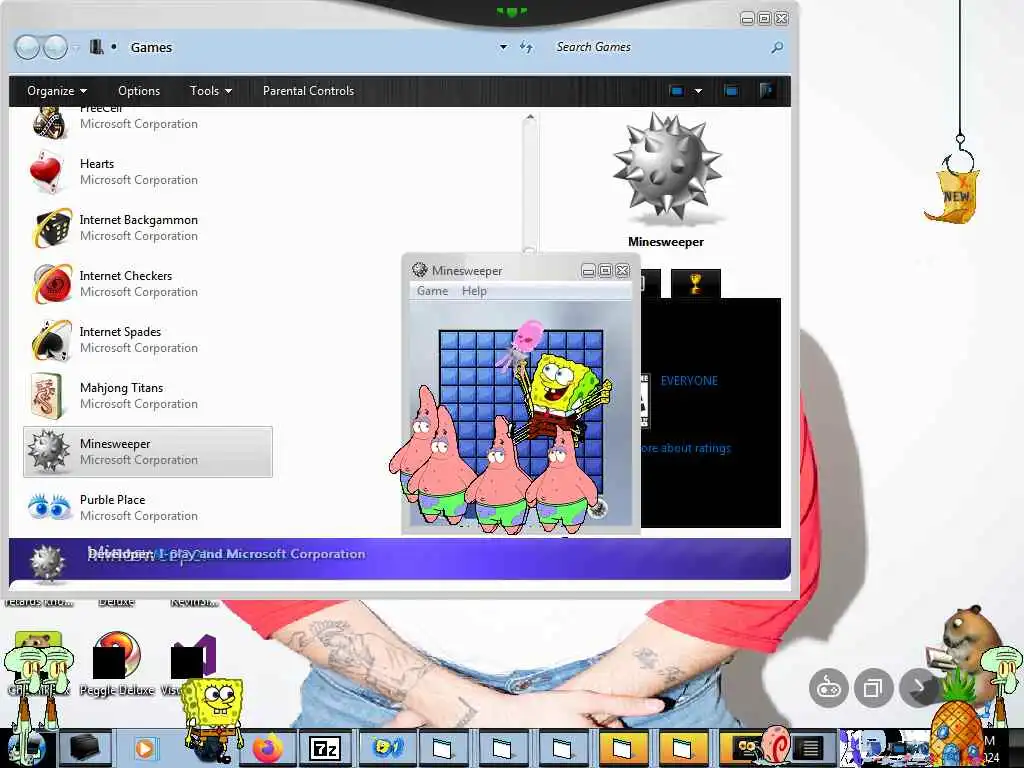Select the Internet Spades icon
This screenshot has height=768, width=1024.
coord(52,340)
